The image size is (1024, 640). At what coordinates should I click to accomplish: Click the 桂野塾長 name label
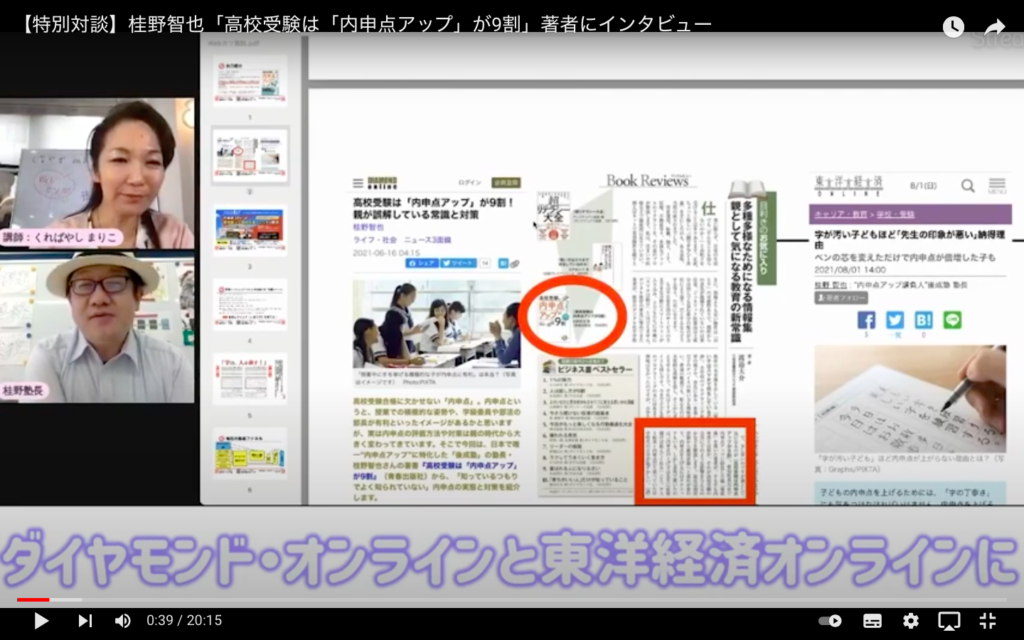coord(24,391)
